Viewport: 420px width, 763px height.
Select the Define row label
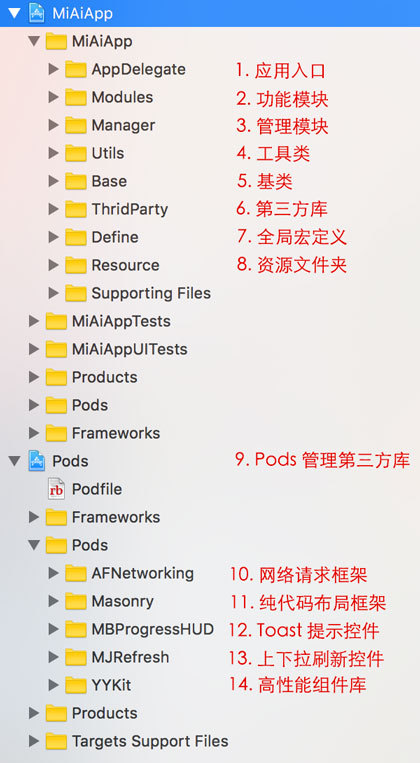tap(115, 237)
